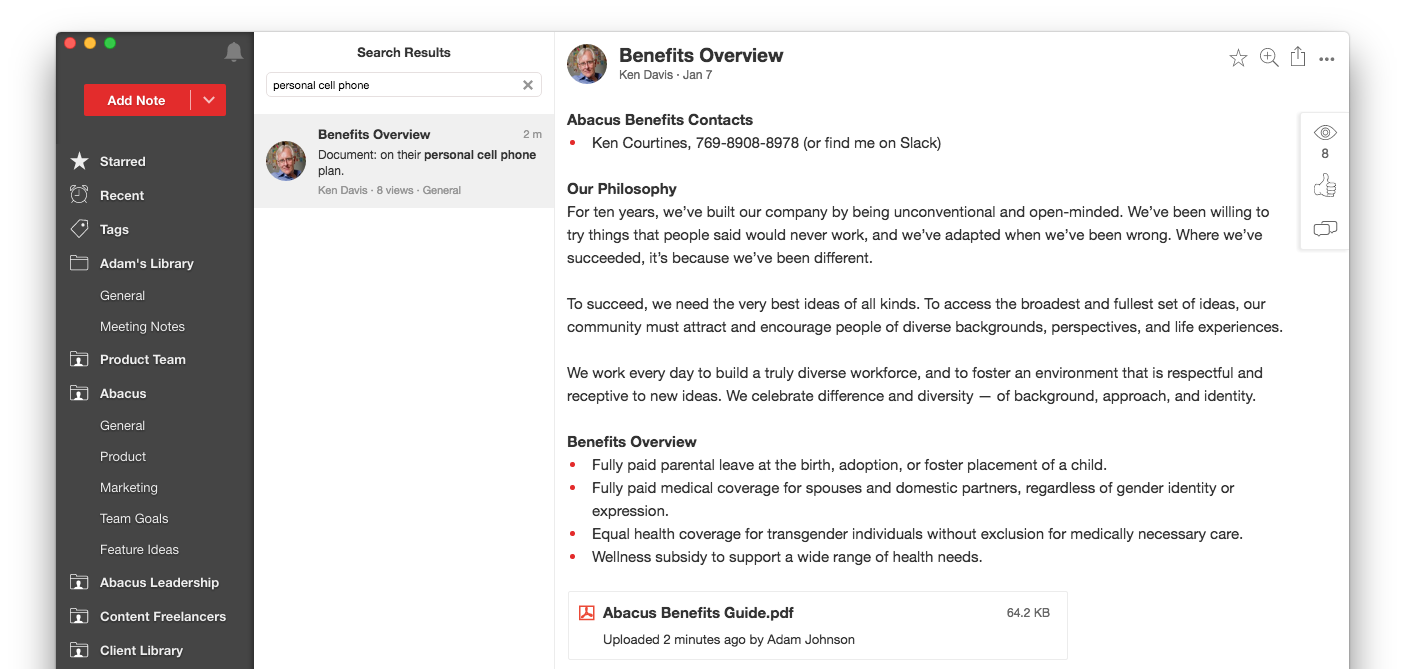The image size is (1405, 669).
Task: Click the Search Results heading
Action: [x=404, y=52]
